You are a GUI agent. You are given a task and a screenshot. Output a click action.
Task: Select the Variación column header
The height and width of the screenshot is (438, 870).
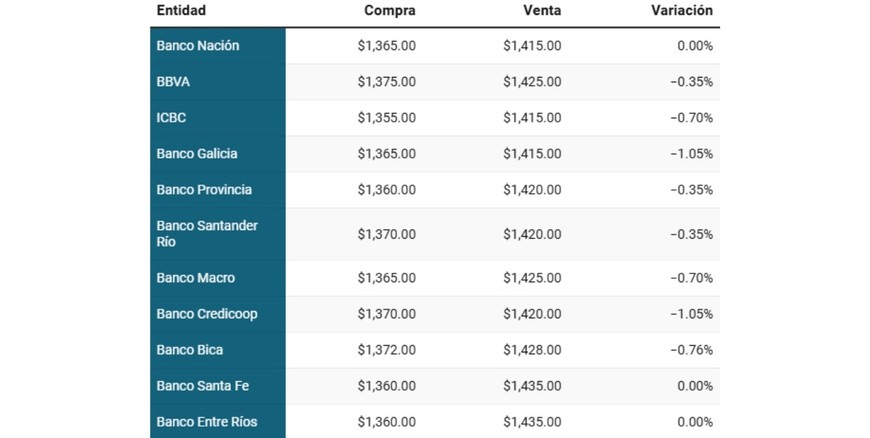pos(681,11)
